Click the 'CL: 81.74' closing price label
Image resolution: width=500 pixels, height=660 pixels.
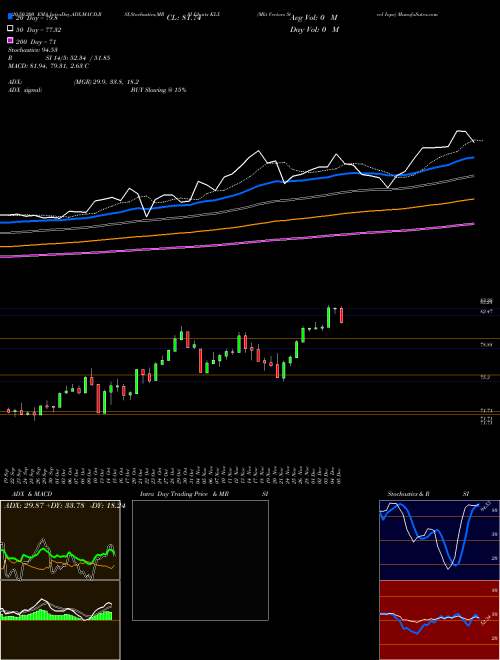point(184,18)
